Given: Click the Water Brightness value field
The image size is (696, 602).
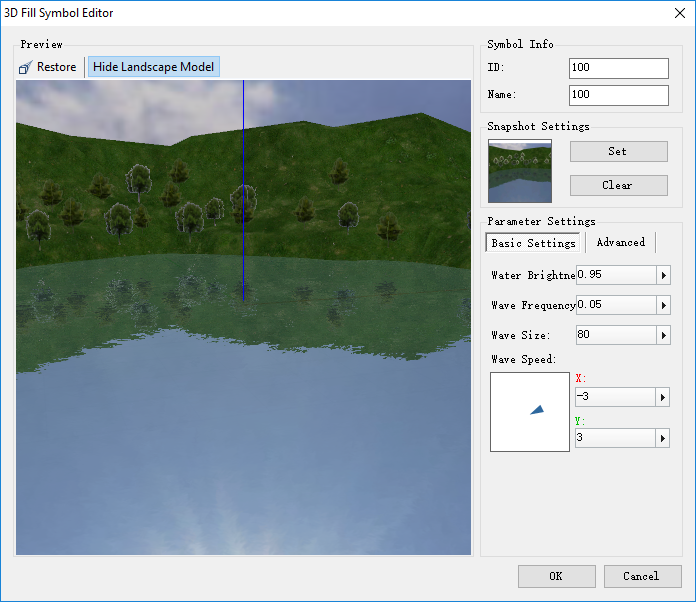Looking at the screenshot, I should click(615, 275).
